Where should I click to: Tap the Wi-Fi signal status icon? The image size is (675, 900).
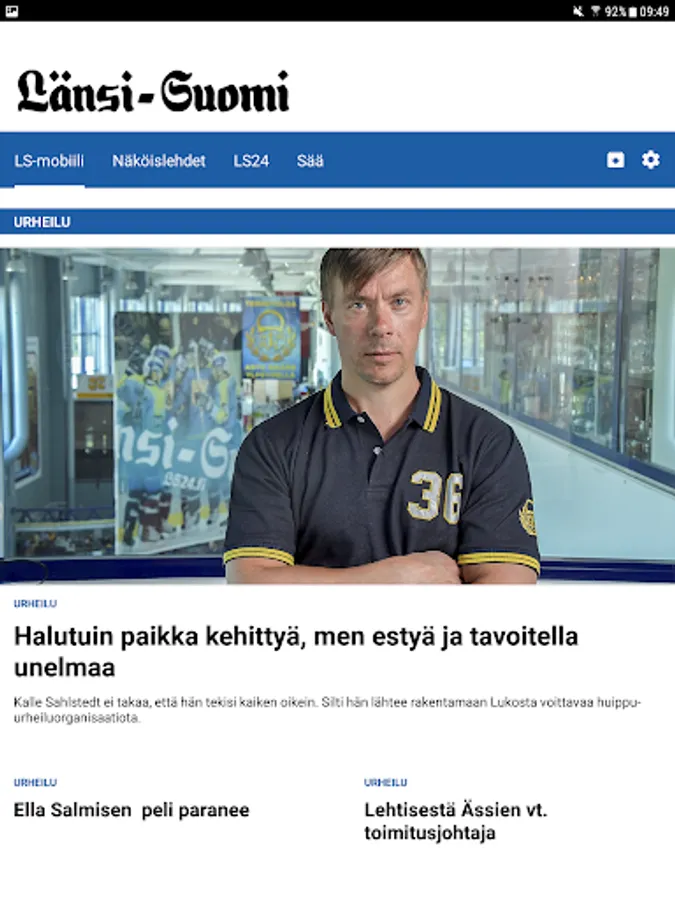[595, 11]
